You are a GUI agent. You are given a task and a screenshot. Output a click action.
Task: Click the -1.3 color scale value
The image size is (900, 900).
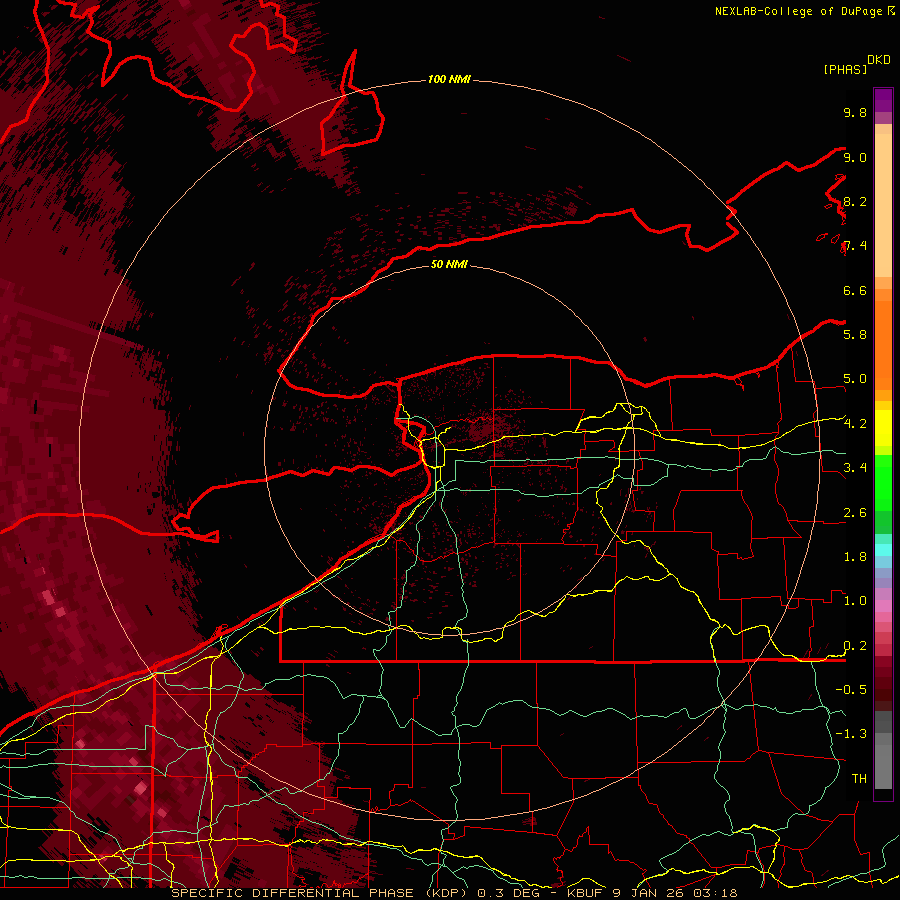pos(851,734)
